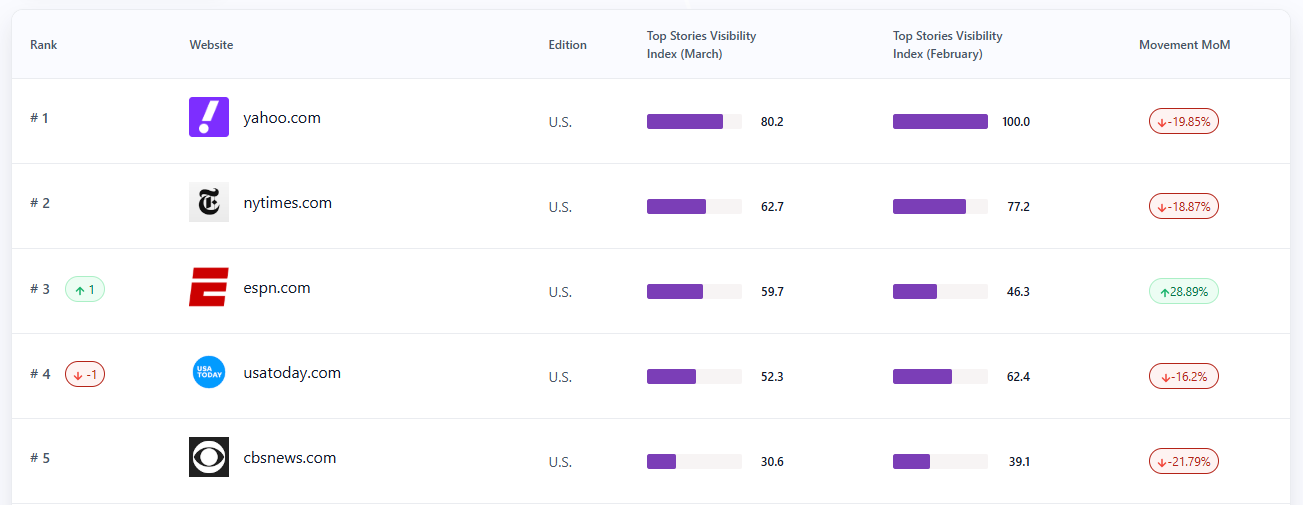Sort by the Website column header
The width and height of the screenshot is (1303, 505).
pyautogui.click(x=211, y=45)
